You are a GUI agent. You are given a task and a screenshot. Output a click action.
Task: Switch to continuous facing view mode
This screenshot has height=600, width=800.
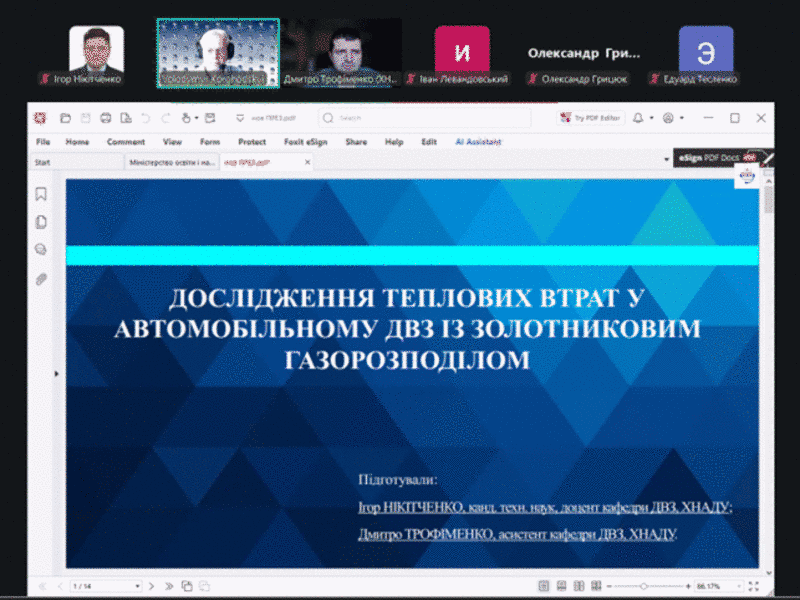click(x=596, y=586)
